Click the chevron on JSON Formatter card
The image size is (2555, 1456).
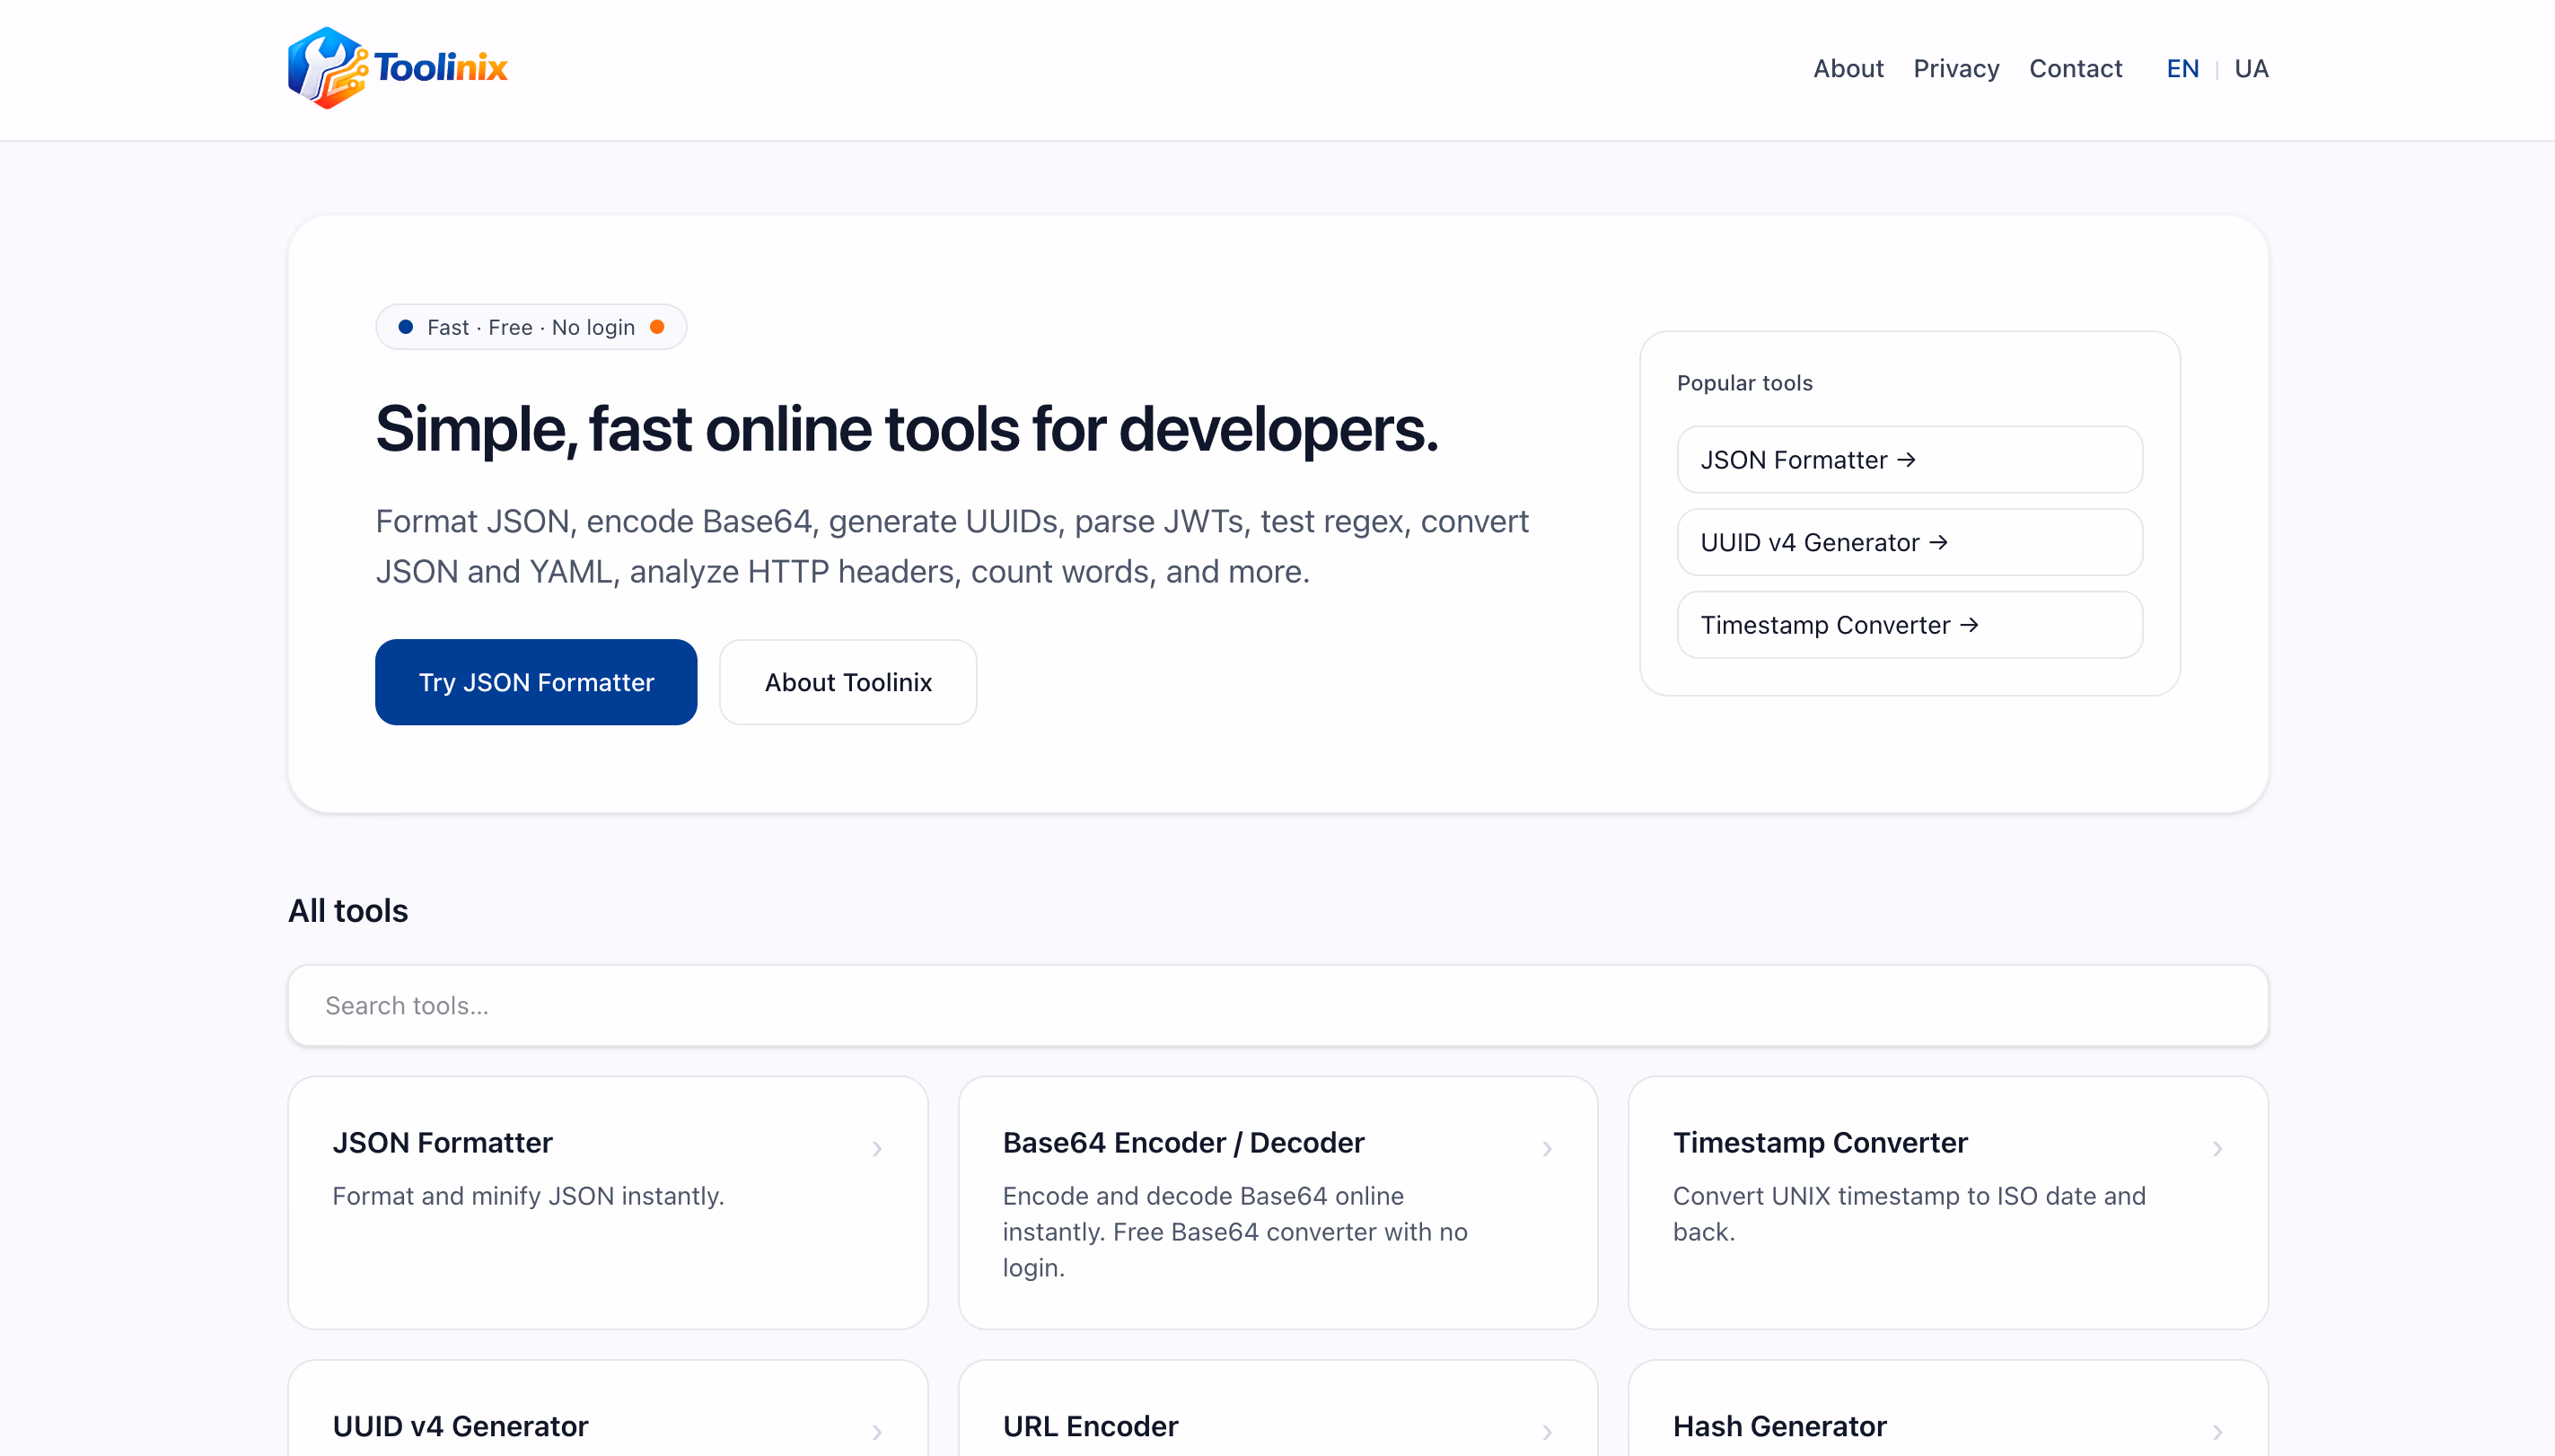click(877, 1149)
